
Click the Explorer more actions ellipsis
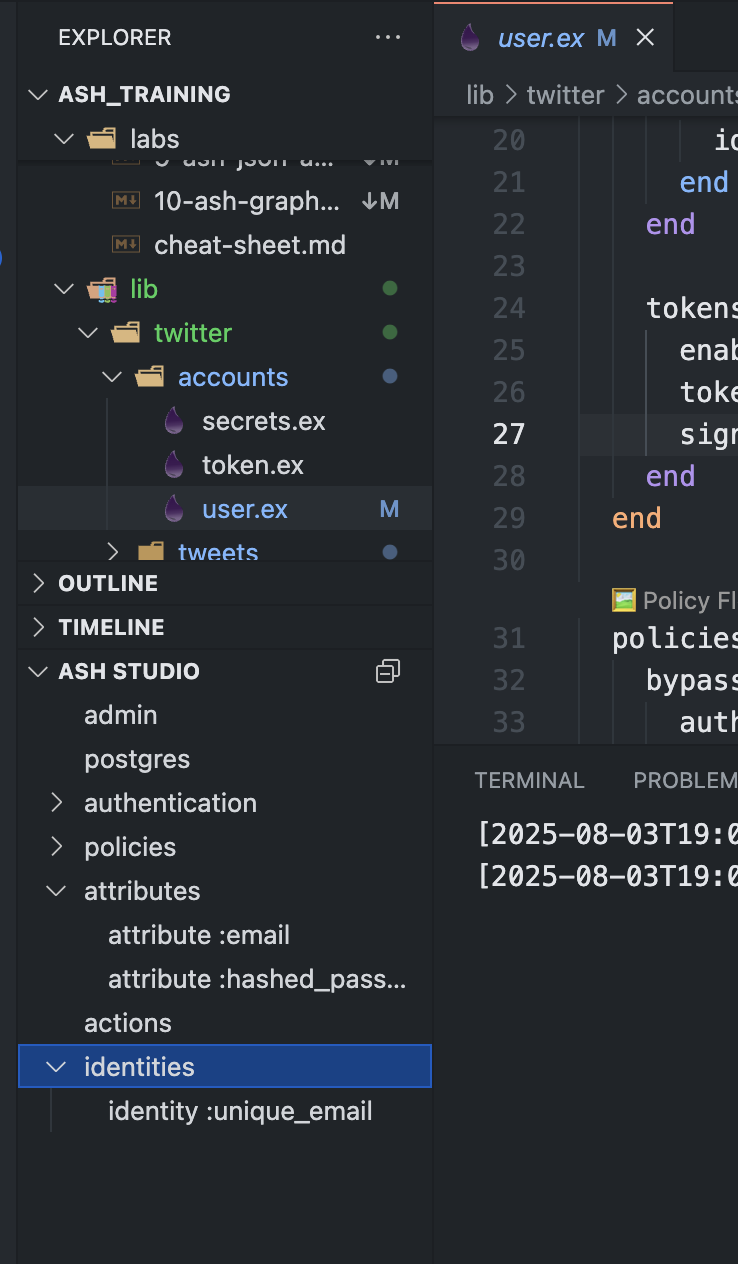tap(387, 38)
